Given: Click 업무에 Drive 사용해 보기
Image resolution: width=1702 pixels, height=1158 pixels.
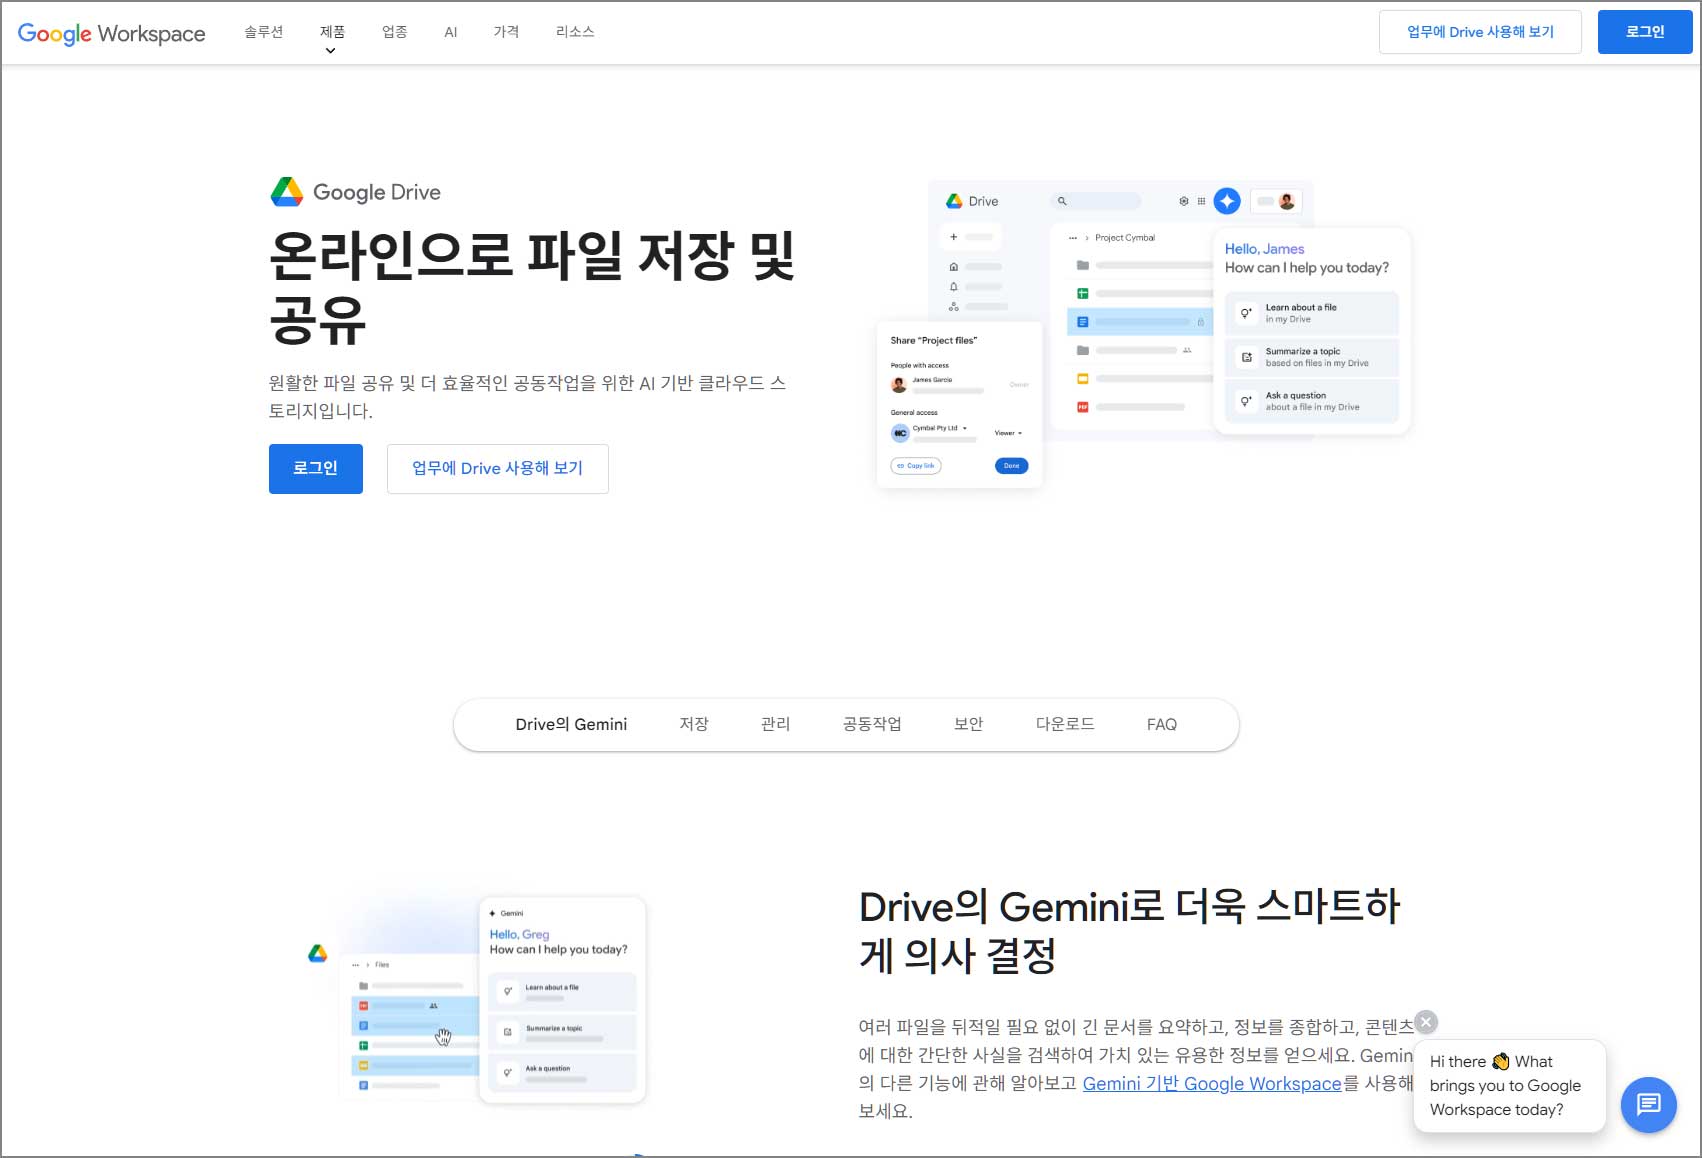Looking at the screenshot, I should point(497,468).
